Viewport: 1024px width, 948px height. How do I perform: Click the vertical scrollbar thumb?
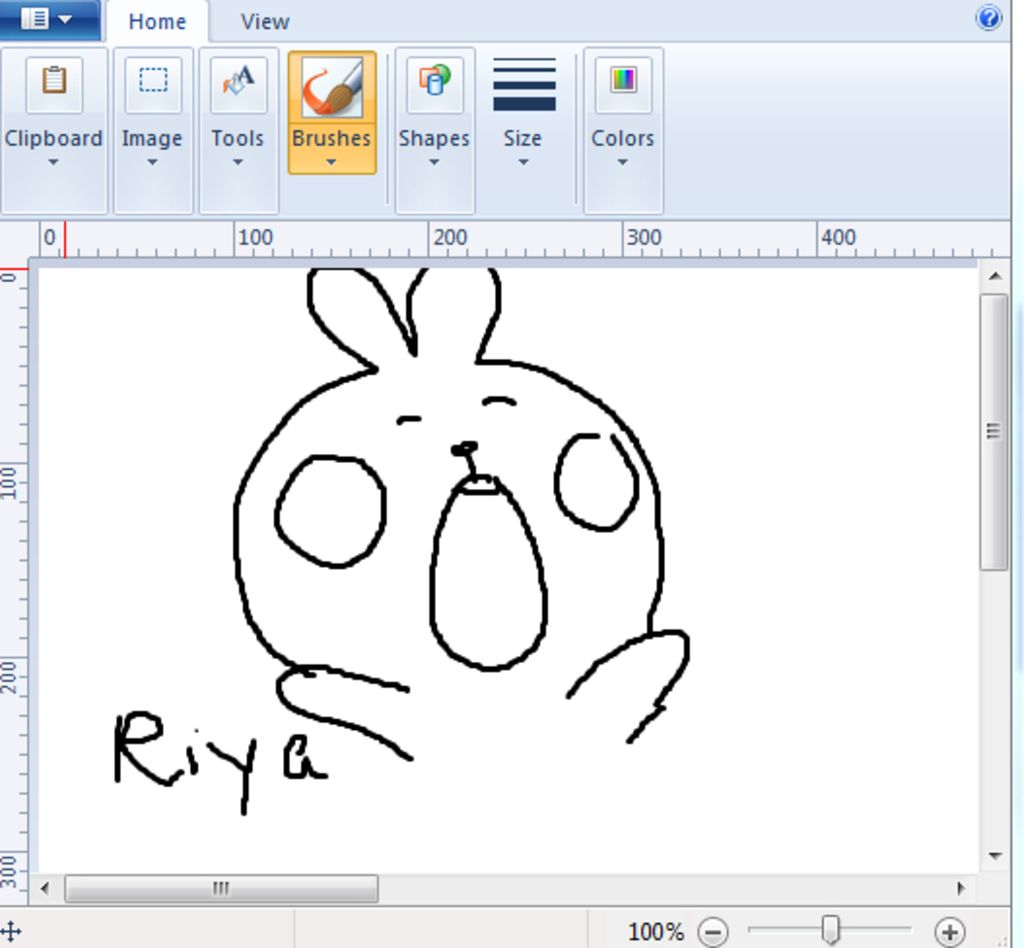pos(994,432)
